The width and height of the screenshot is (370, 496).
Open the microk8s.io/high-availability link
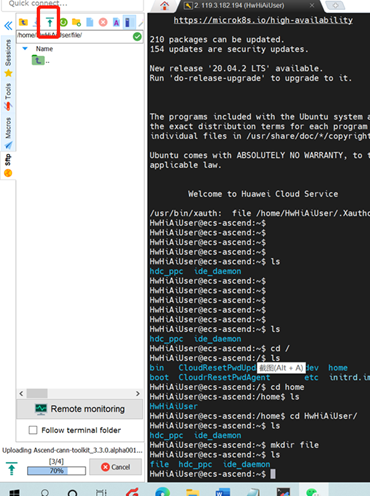[x=263, y=20]
